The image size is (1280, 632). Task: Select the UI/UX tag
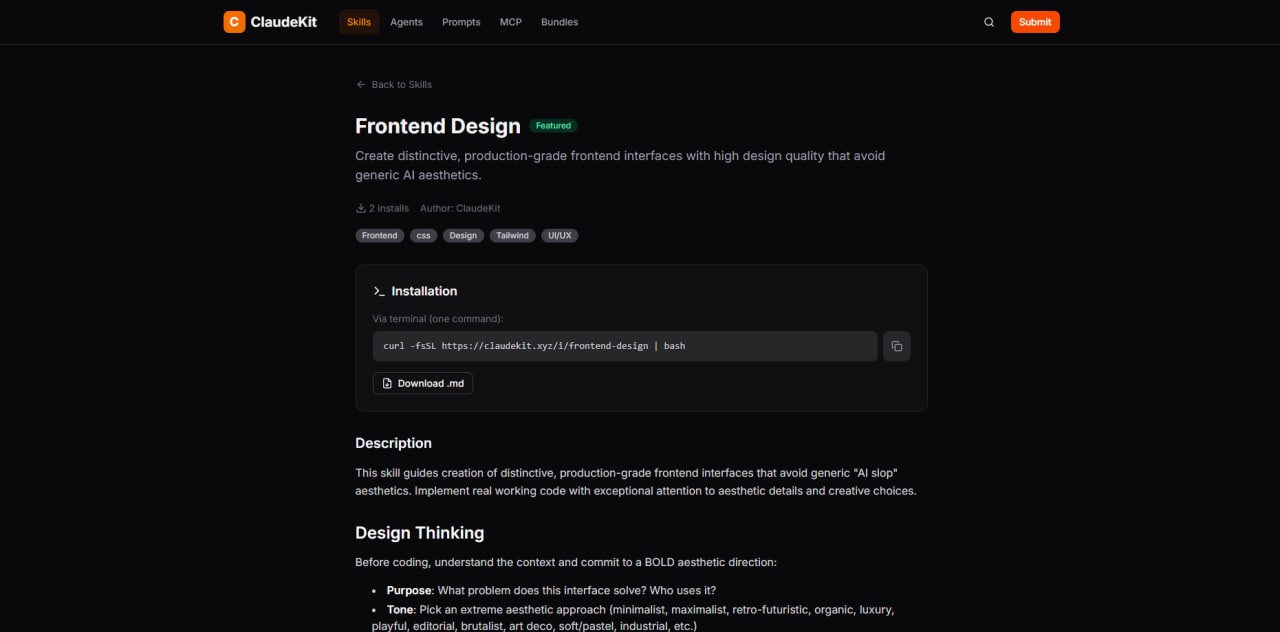[559, 235]
